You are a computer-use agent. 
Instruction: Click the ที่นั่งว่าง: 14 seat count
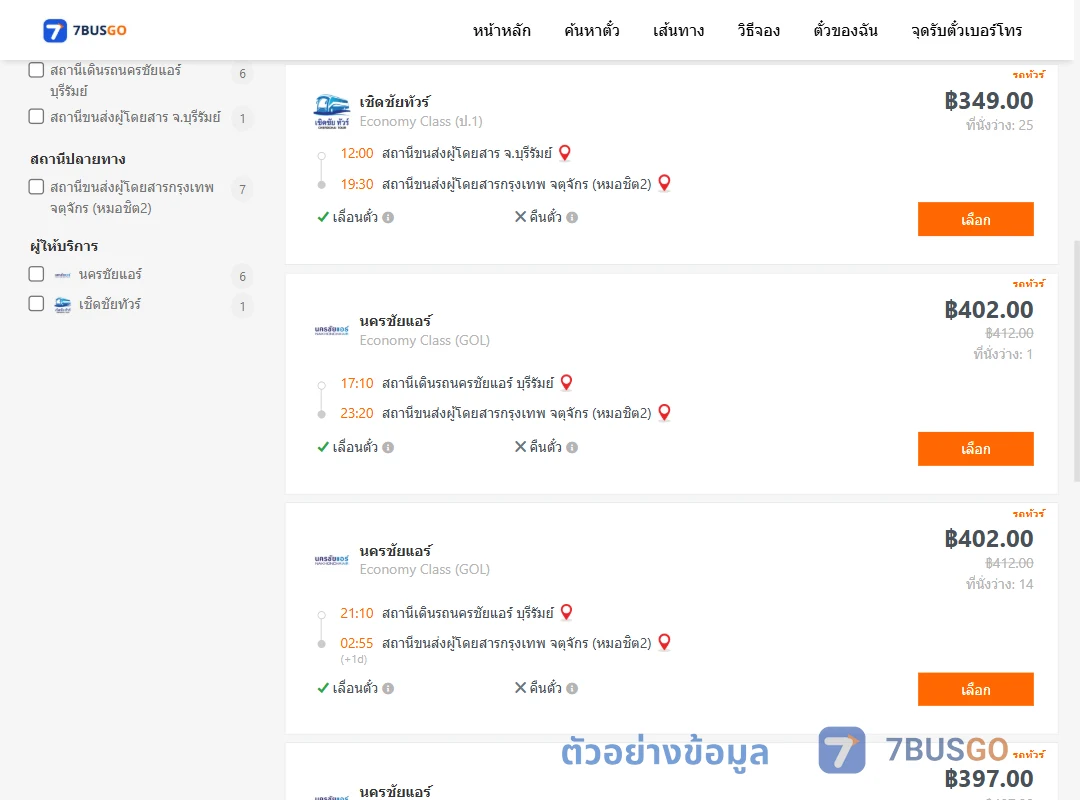[999, 584]
